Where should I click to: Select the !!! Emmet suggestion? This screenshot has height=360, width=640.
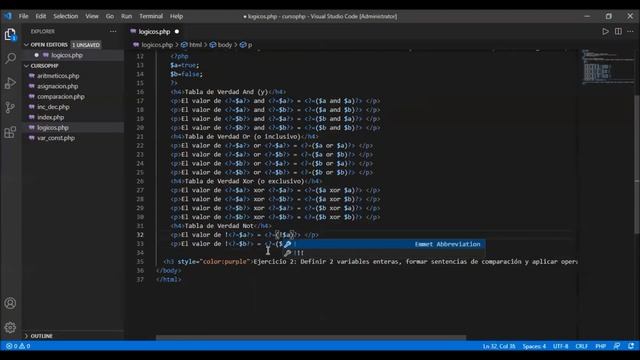point(384,253)
